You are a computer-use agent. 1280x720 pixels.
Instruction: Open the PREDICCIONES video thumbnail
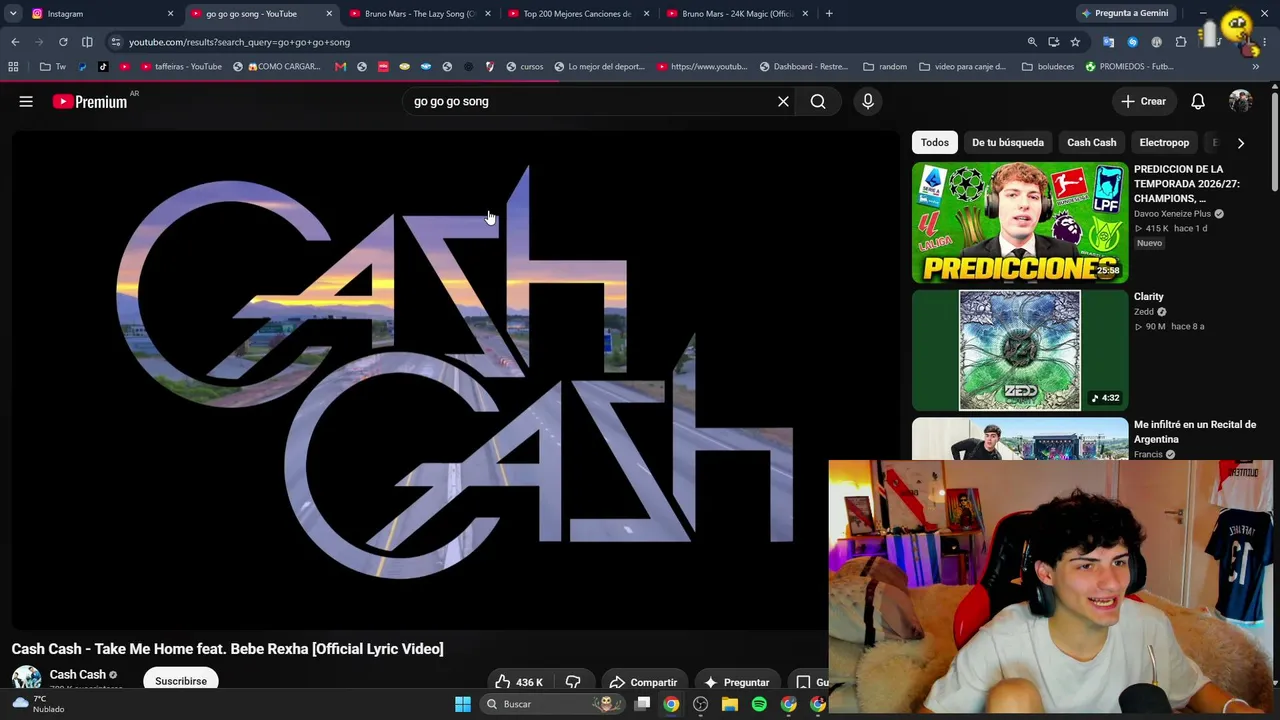click(x=1020, y=222)
